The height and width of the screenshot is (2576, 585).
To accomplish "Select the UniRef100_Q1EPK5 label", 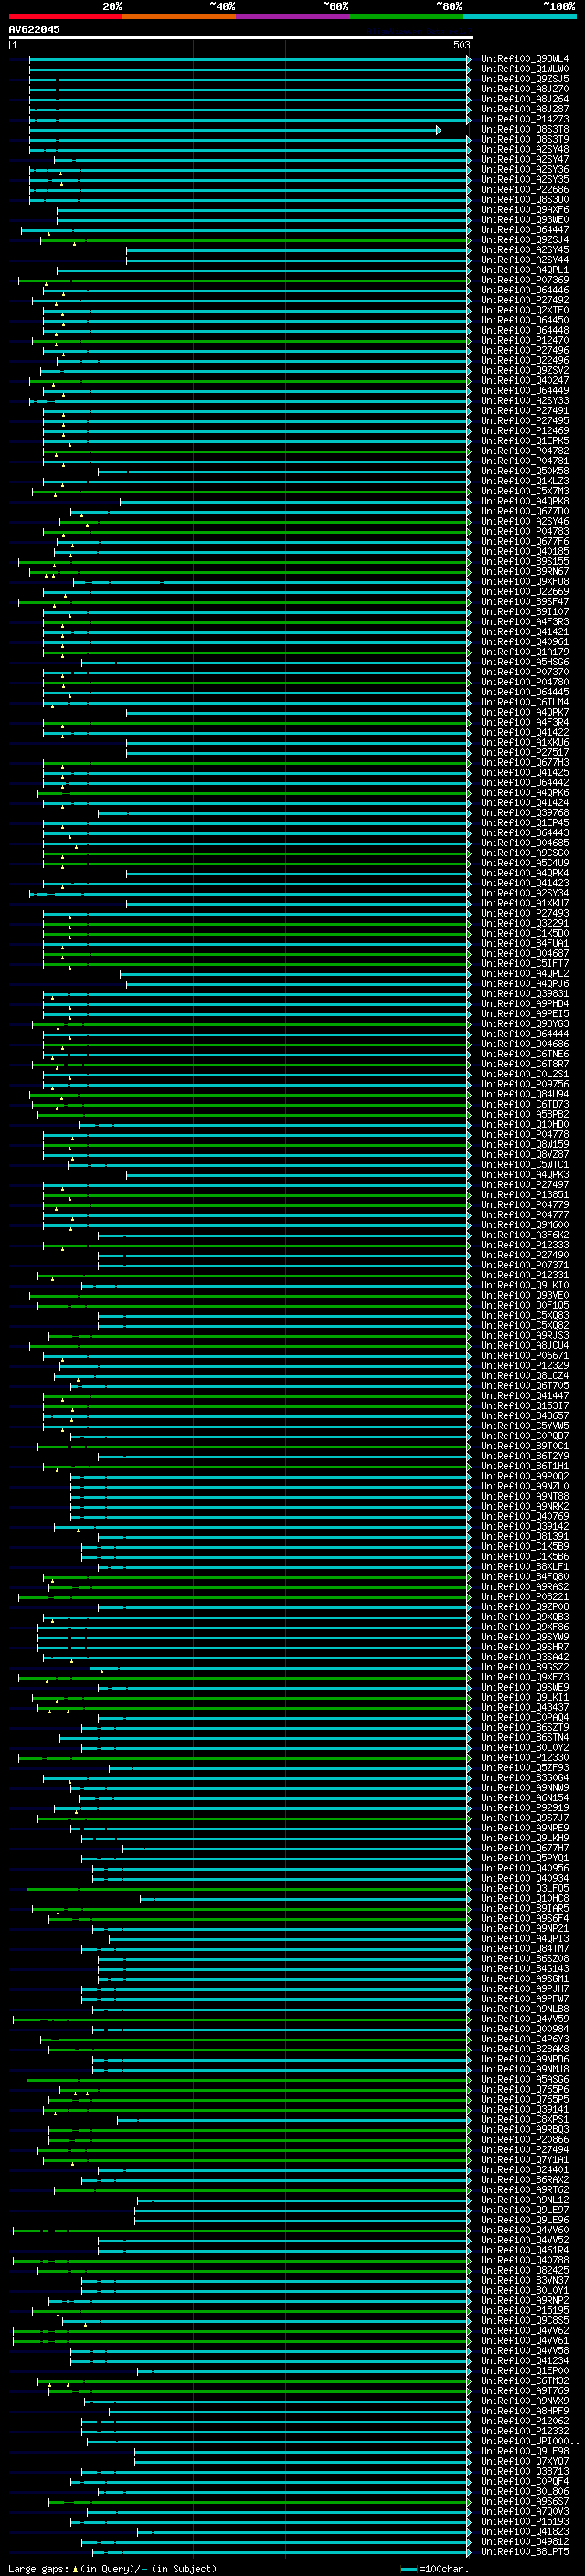I will coord(524,441).
